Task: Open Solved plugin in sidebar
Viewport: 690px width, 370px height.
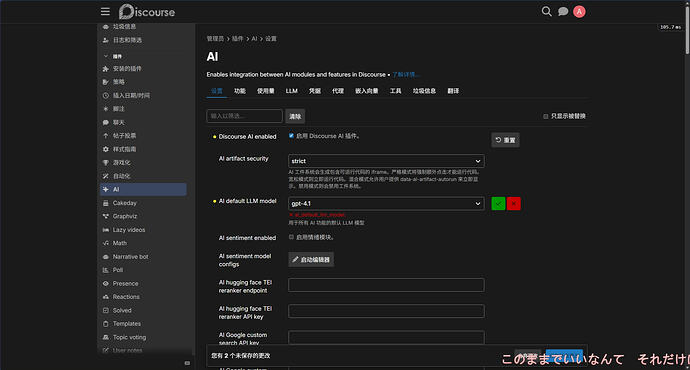Action: (x=143, y=310)
